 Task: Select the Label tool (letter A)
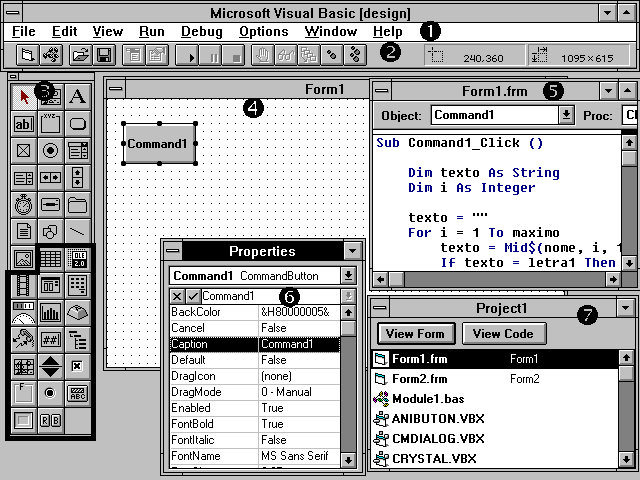coord(77,97)
